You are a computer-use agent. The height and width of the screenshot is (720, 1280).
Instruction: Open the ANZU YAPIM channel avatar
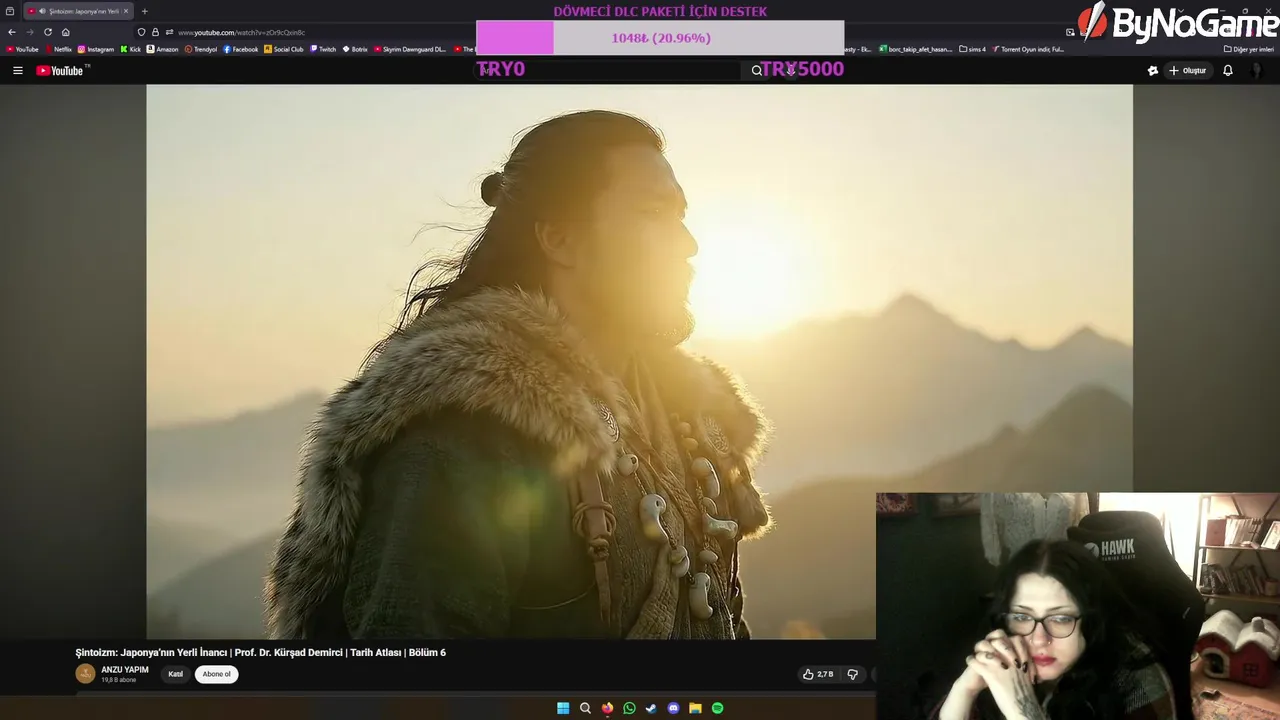(x=85, y=674)
